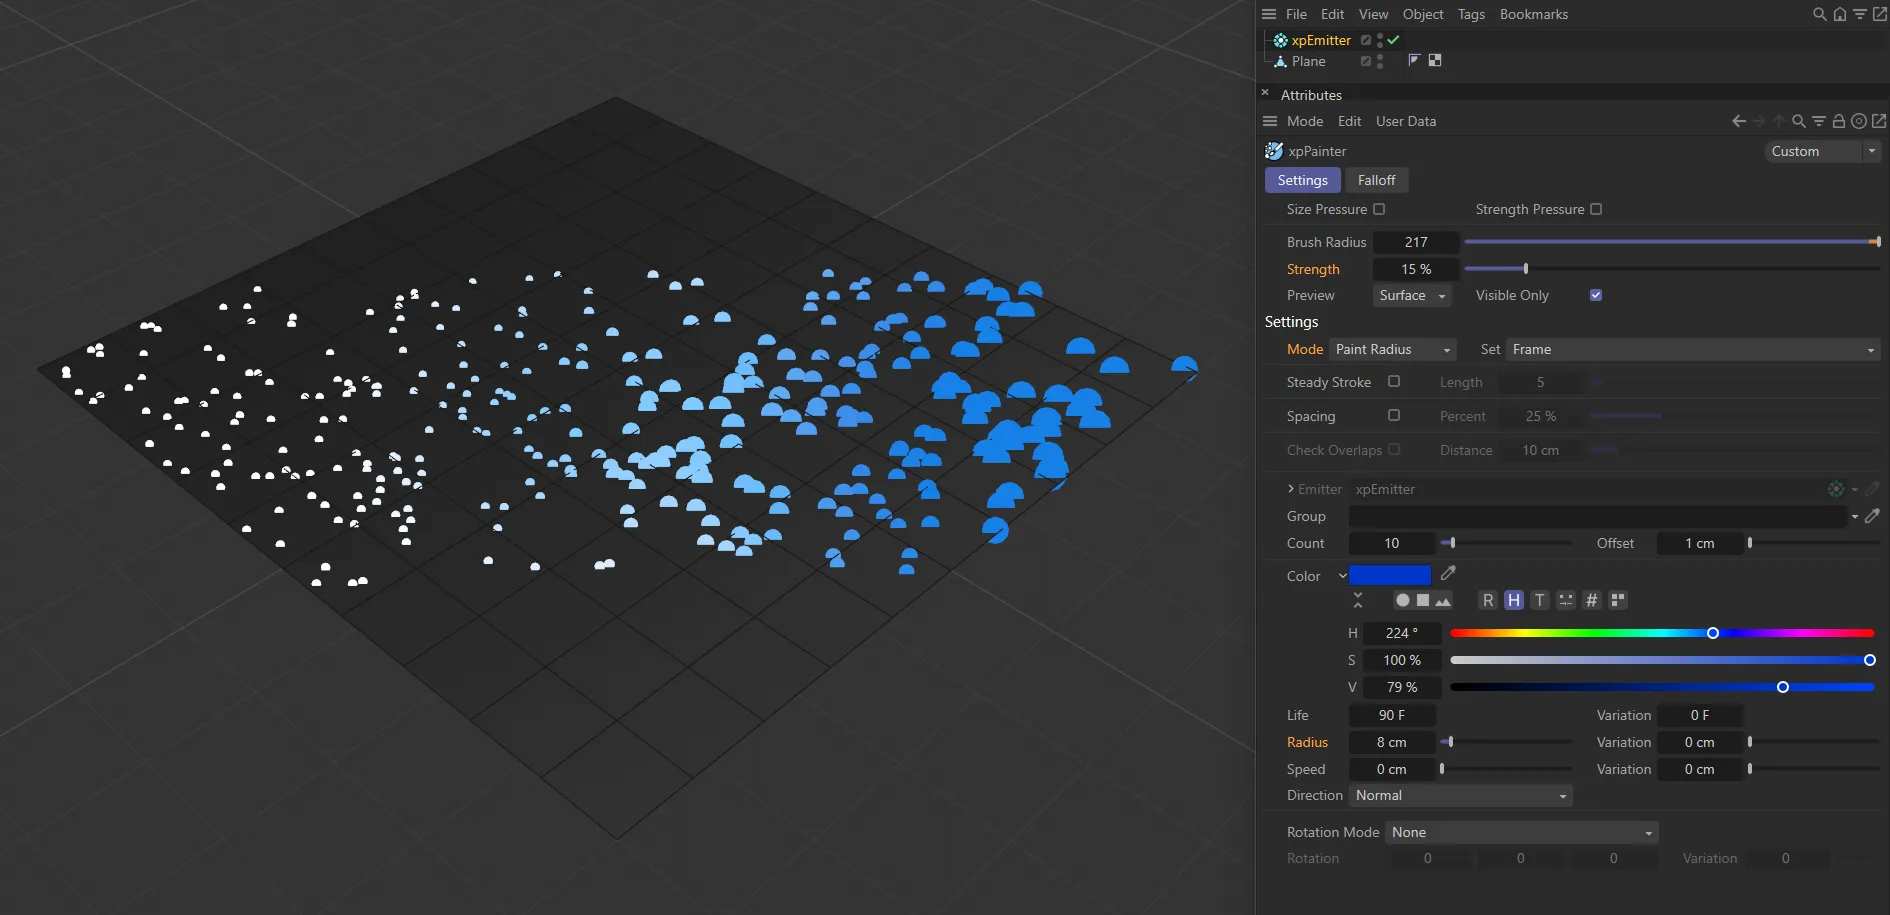Turn on the Steady Stroke checkbox
The width and height of the screenshot is (1890, 915).
[x=1394, y=382]
